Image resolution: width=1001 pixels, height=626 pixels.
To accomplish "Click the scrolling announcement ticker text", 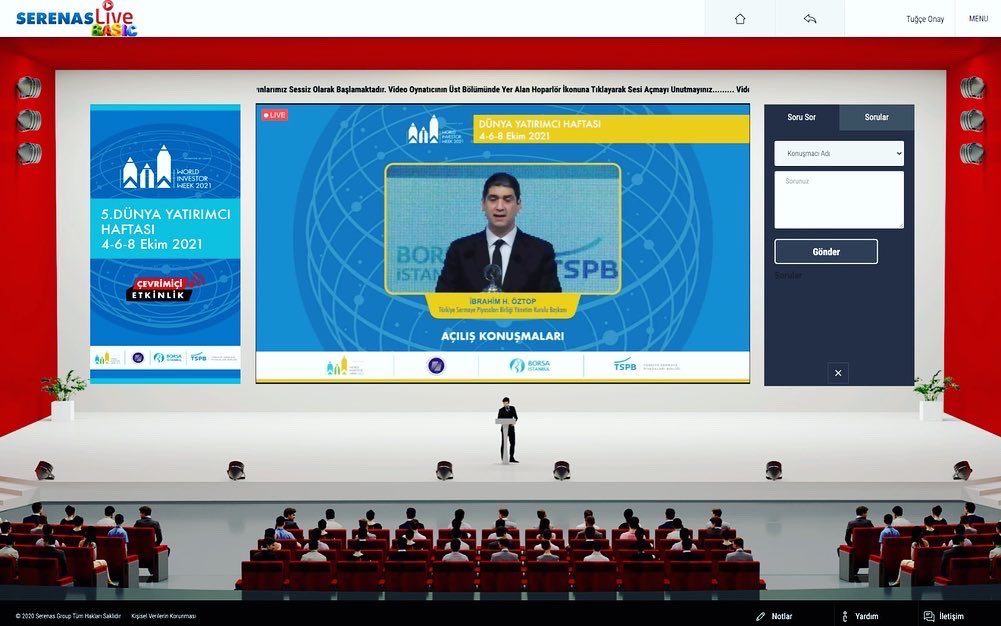I will click(502, 89).
